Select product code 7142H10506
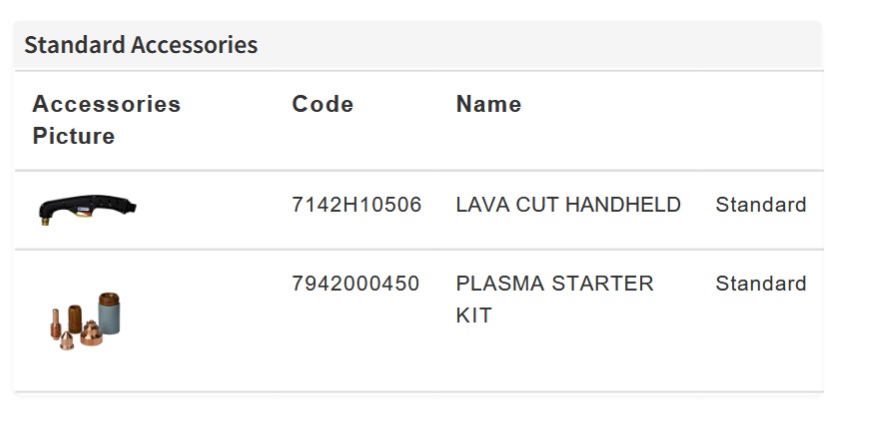The image size is (871, 427). 356,205
